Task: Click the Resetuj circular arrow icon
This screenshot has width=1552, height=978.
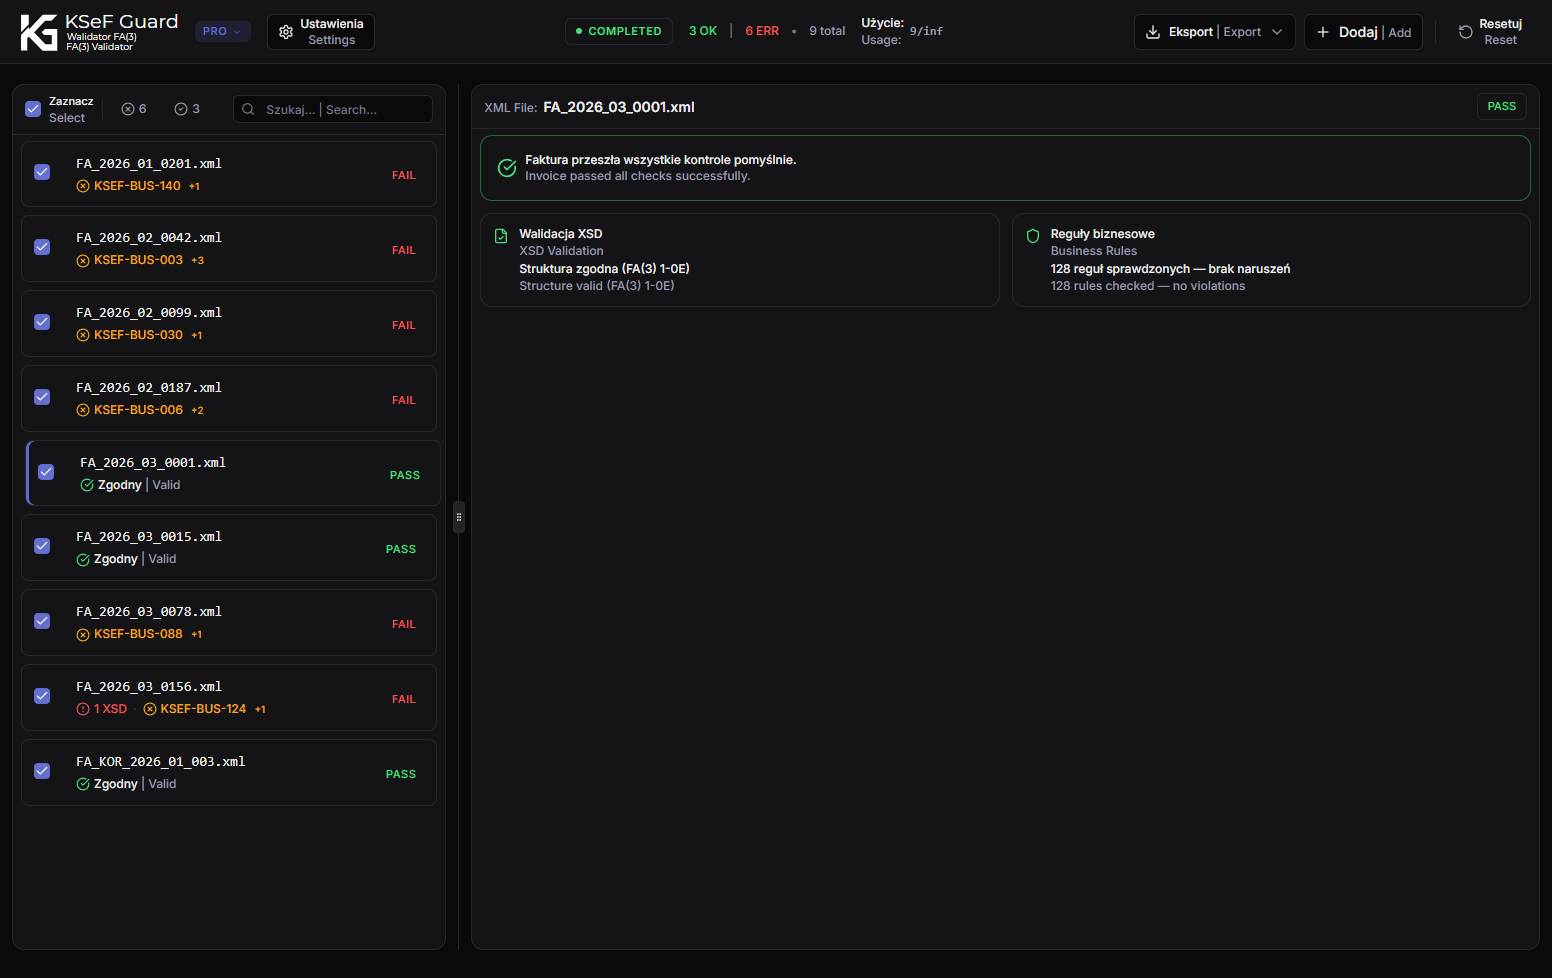Action: pos(1466,32)
